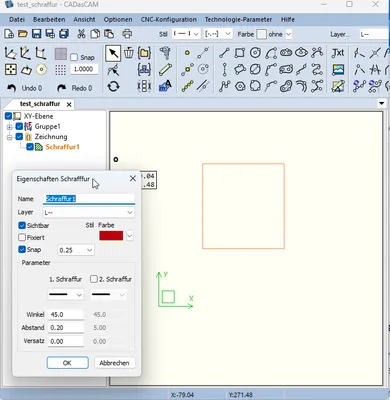
Task: Click the trash bin delete icon
Action: (129, 53)
